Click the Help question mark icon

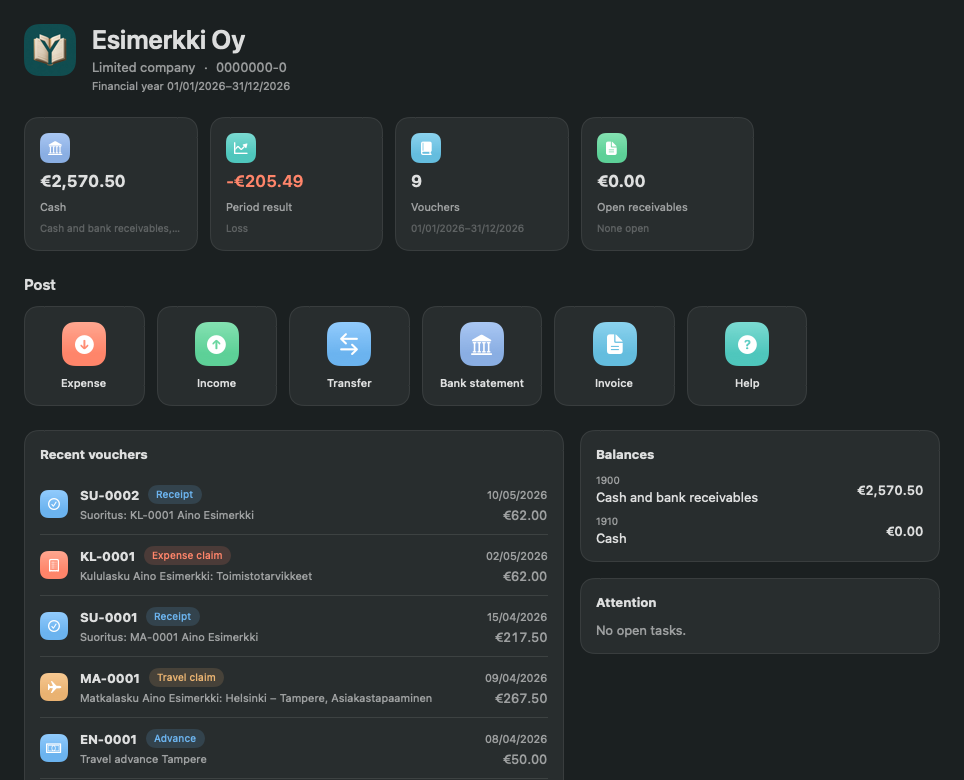(x=747, y=344)
